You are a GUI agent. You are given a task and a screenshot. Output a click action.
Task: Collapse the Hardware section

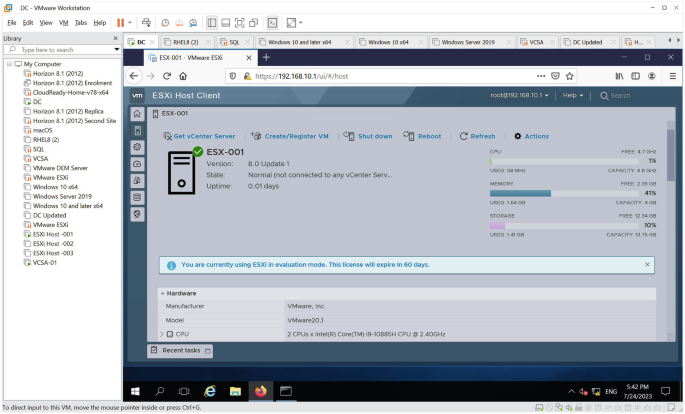point(162,293)
